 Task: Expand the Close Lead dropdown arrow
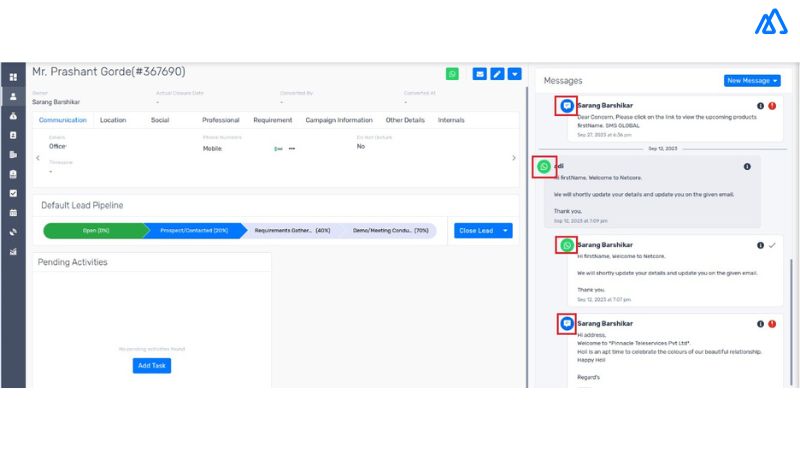[x=507, y=230]
